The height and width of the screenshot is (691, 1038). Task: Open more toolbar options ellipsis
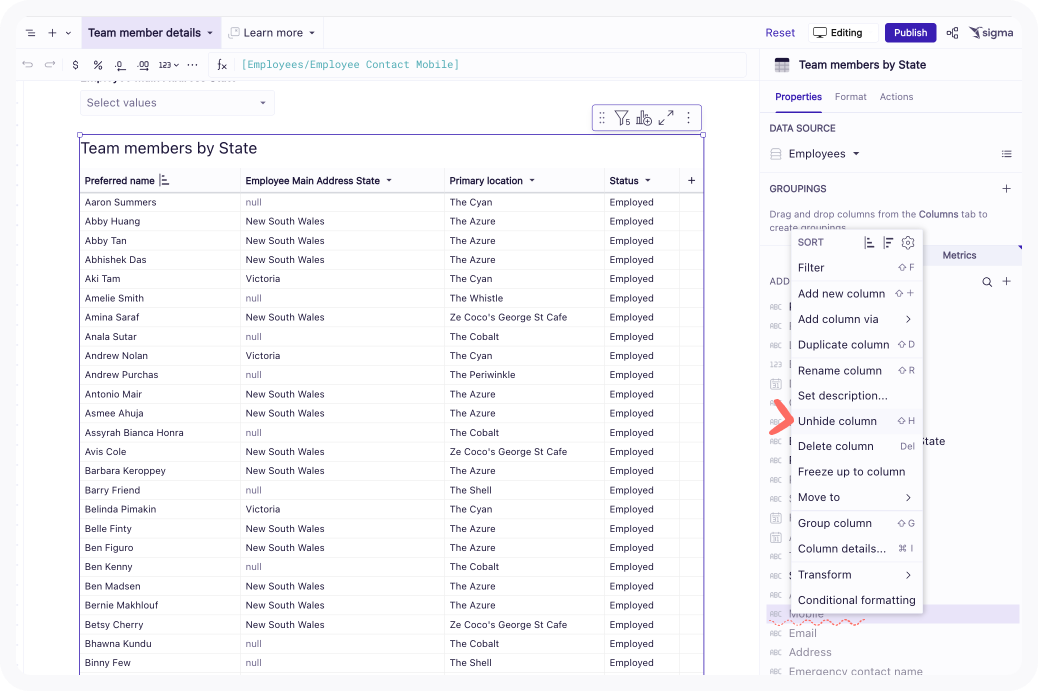pyautogui.click(x=193, y=65)
